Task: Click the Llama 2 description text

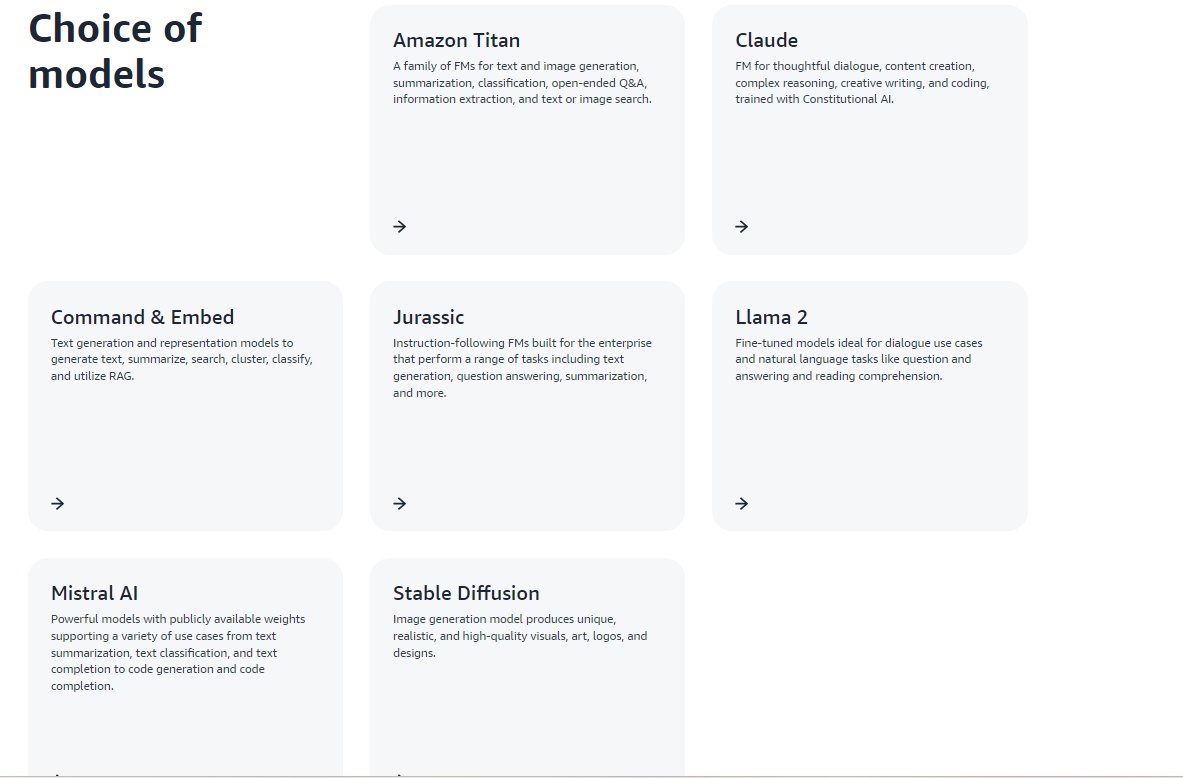Action: click(858, 359)
